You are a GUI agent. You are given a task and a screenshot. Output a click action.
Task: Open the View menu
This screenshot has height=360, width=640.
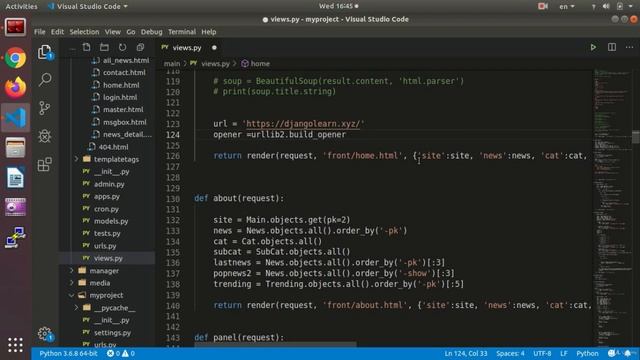[112, 32]
